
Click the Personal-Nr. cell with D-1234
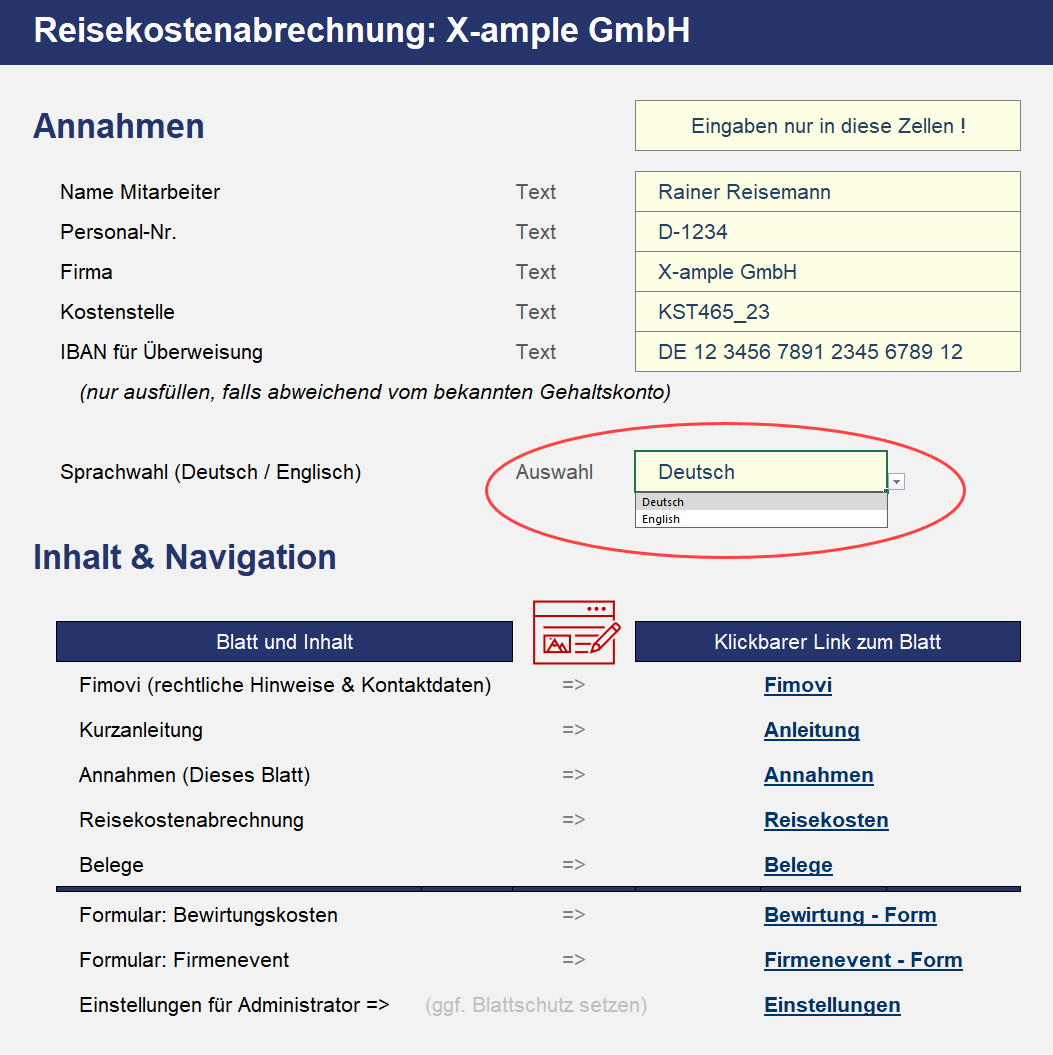tap(827, 232)
